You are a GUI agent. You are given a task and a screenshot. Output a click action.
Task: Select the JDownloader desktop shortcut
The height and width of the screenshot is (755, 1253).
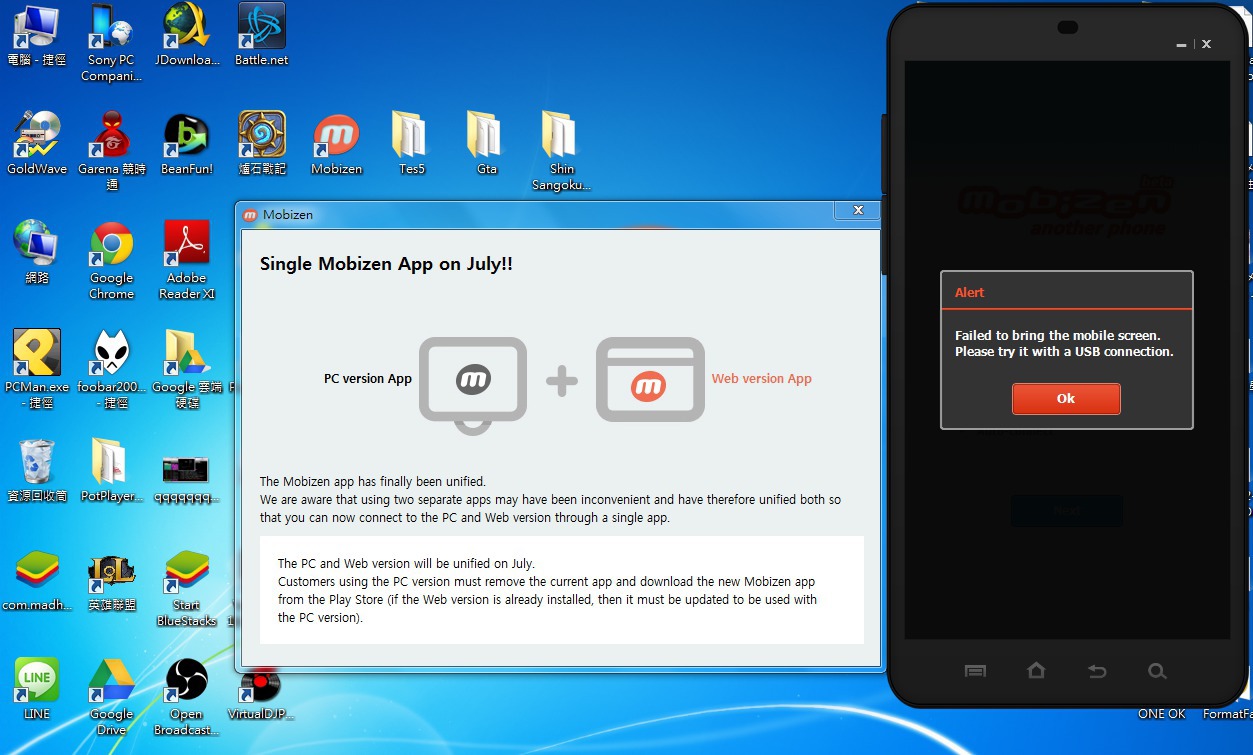[187, 35]
